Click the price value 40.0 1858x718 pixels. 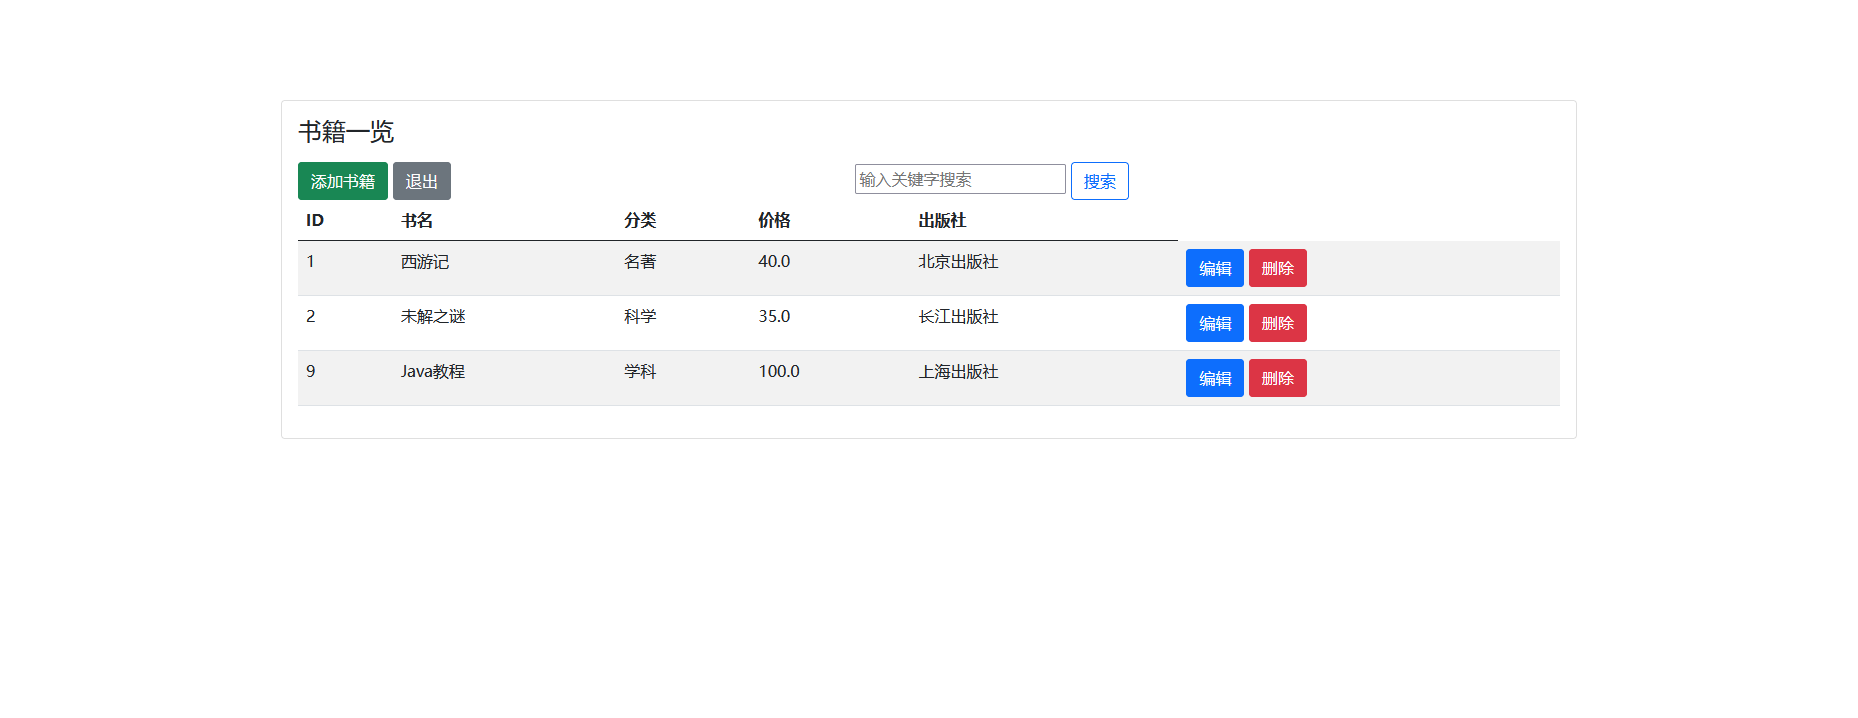[x=774, y=261]
